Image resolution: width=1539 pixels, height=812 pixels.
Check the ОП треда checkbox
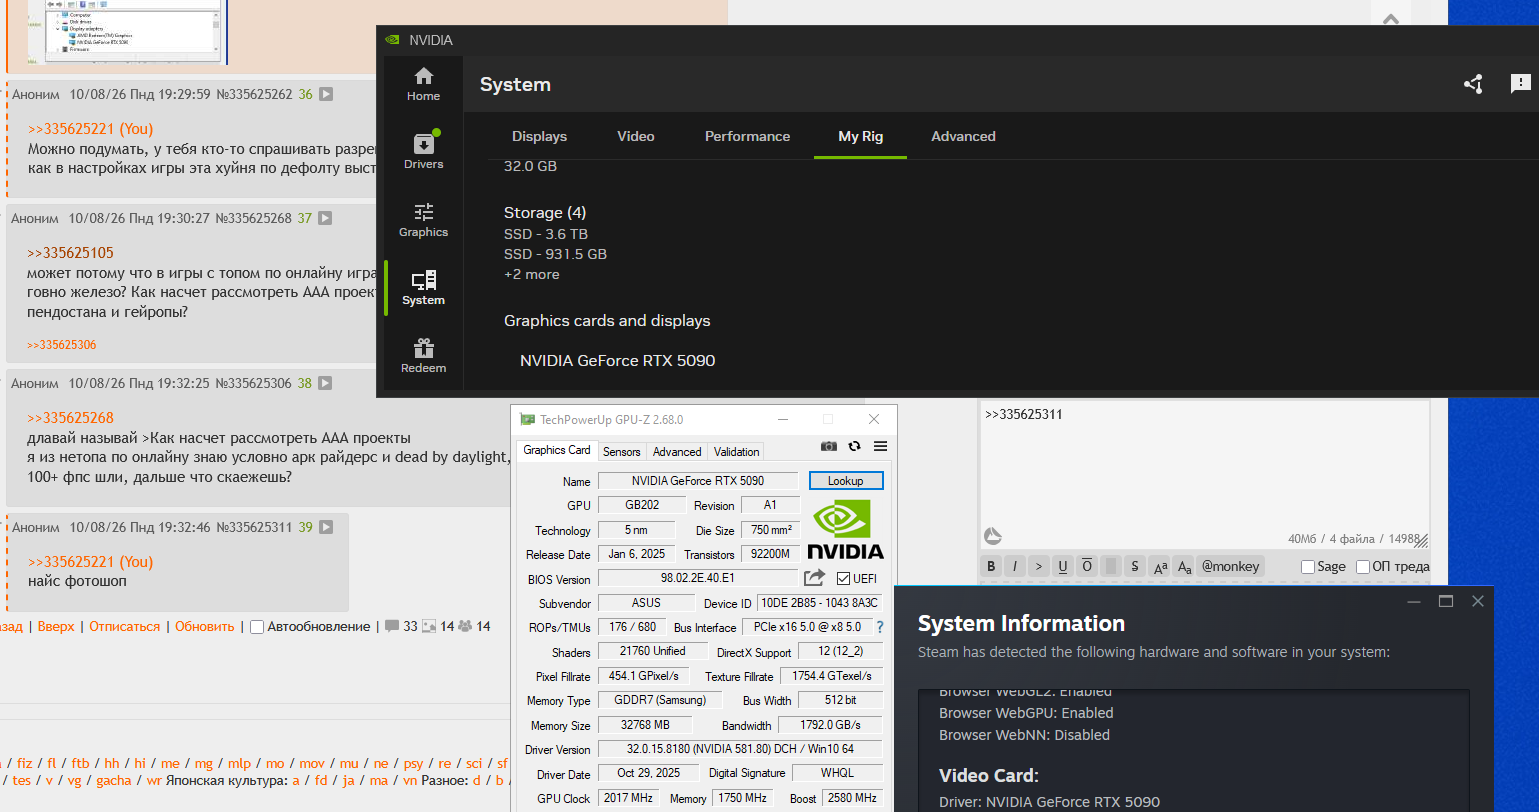[x=1363, y=567]
